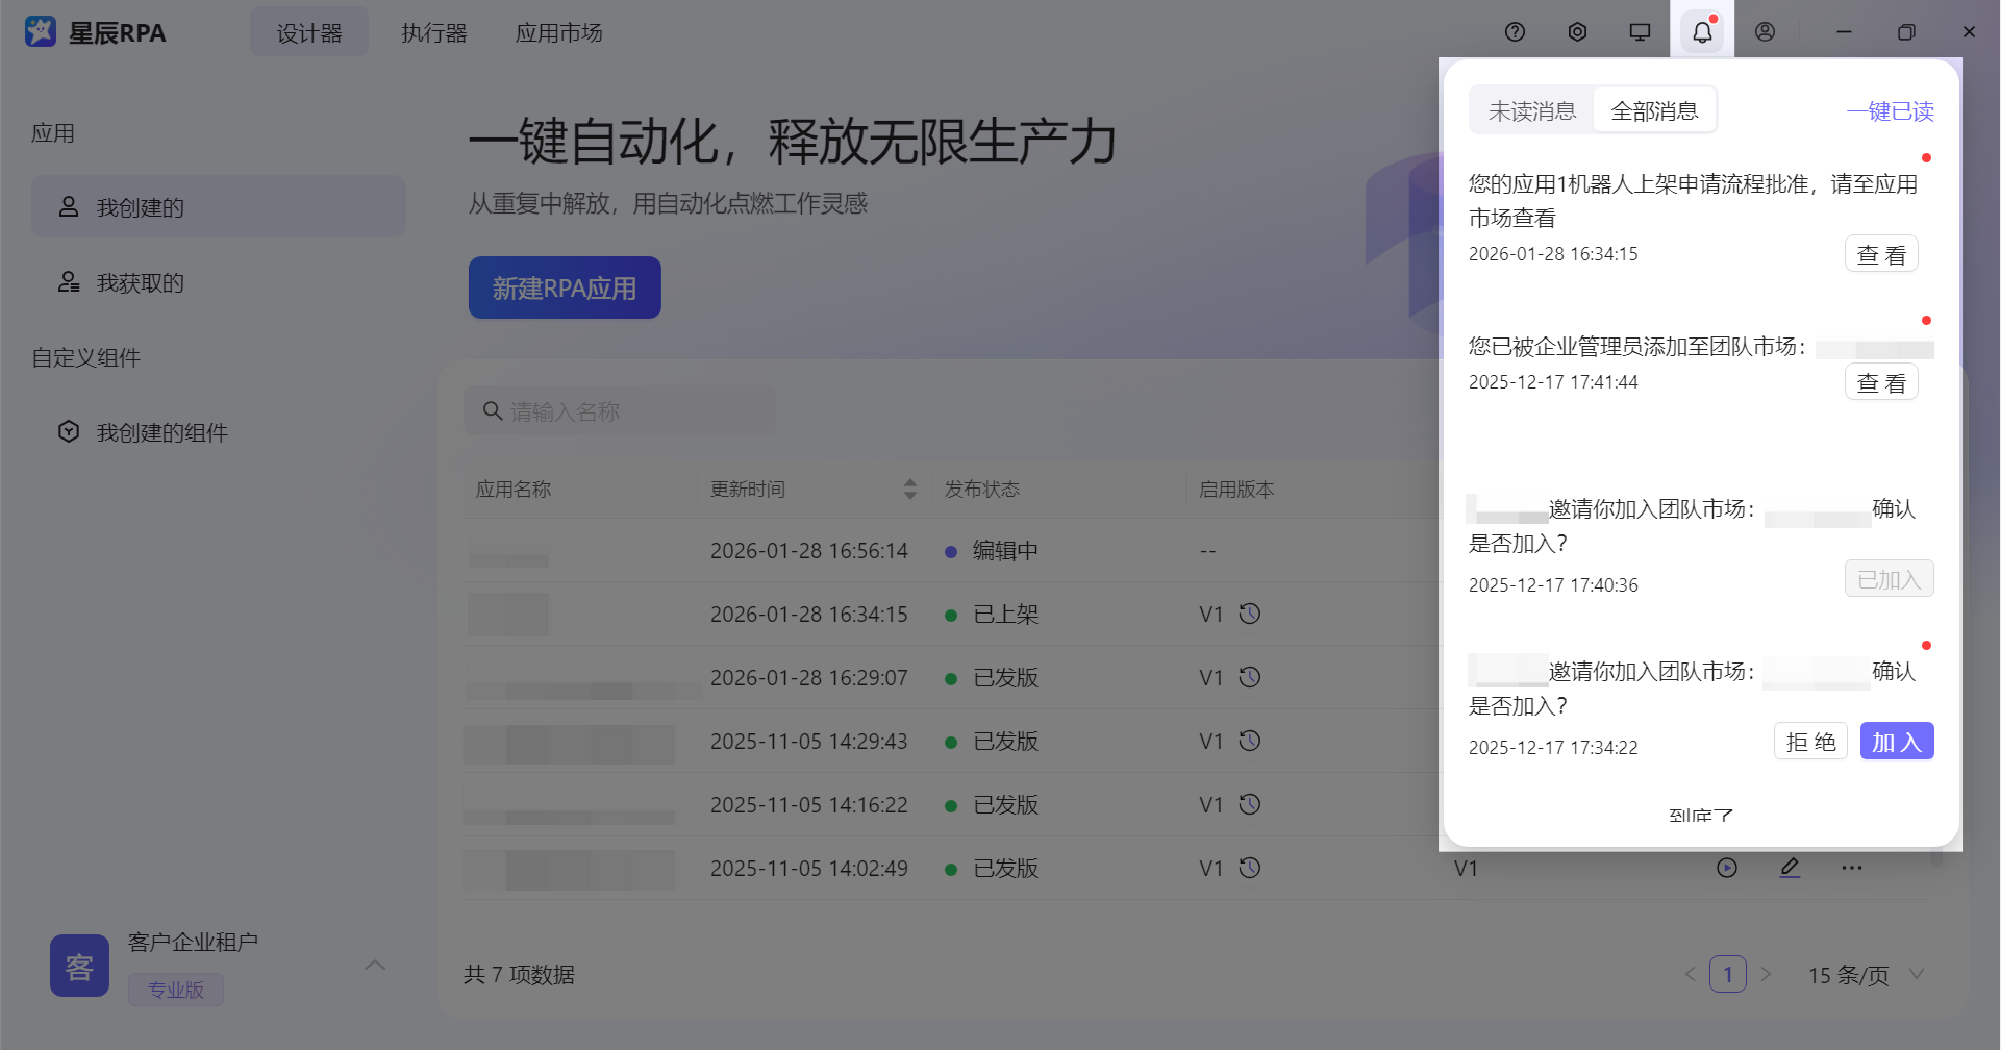Open the help question mark icon
The height and width of the screenshot is (1051, 2001).
(1514, 32)
